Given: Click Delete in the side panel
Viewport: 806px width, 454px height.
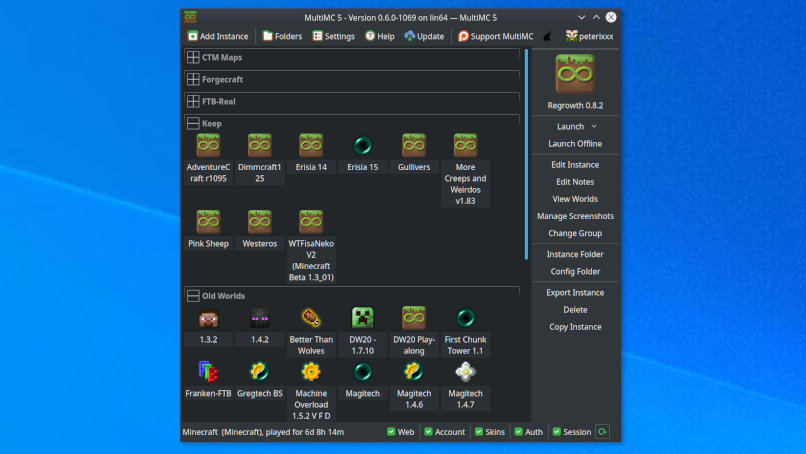Looking at the screenshot, I should click(x=575, y=310).
